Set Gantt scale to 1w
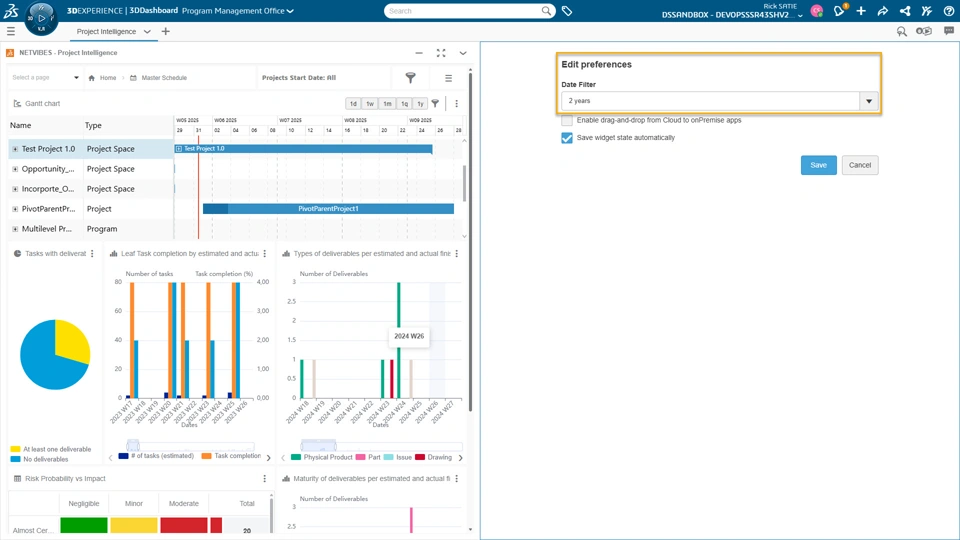 click(370, 103)
